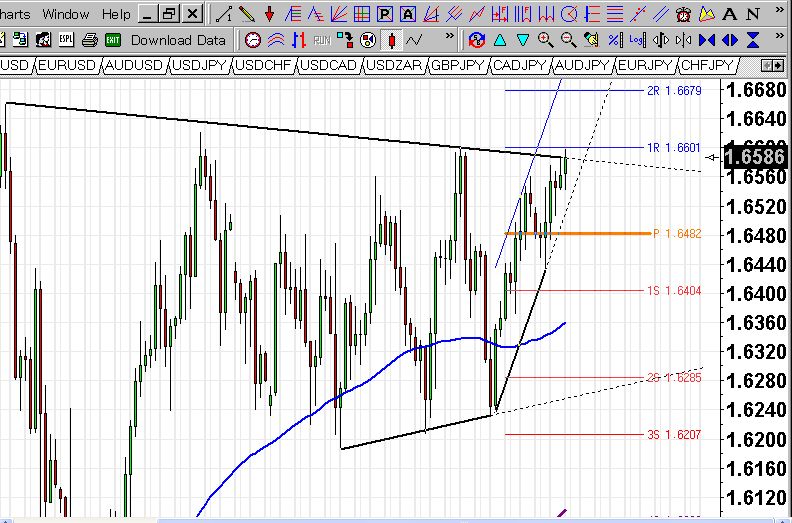Select the red down arrow marker tool
Viewport: 792px width, 523px height.
[x=269, y=14]
